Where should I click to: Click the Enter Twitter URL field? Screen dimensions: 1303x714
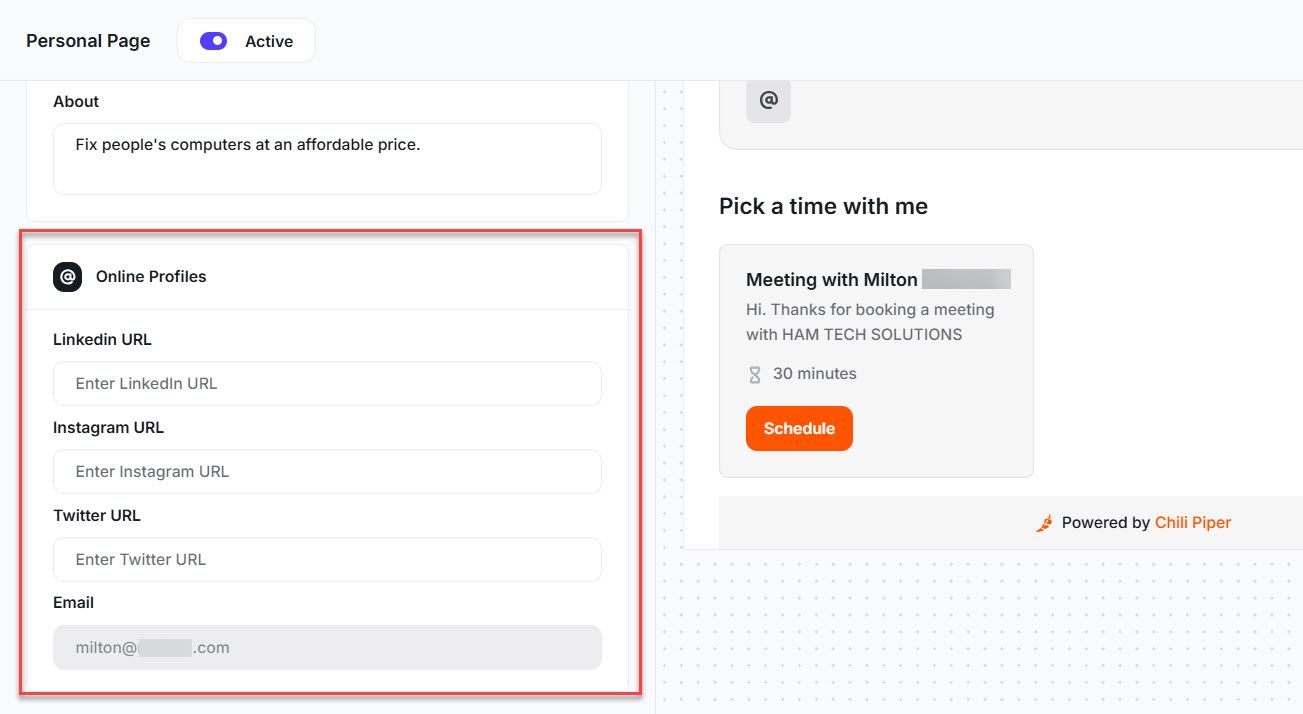coord(327,559)
